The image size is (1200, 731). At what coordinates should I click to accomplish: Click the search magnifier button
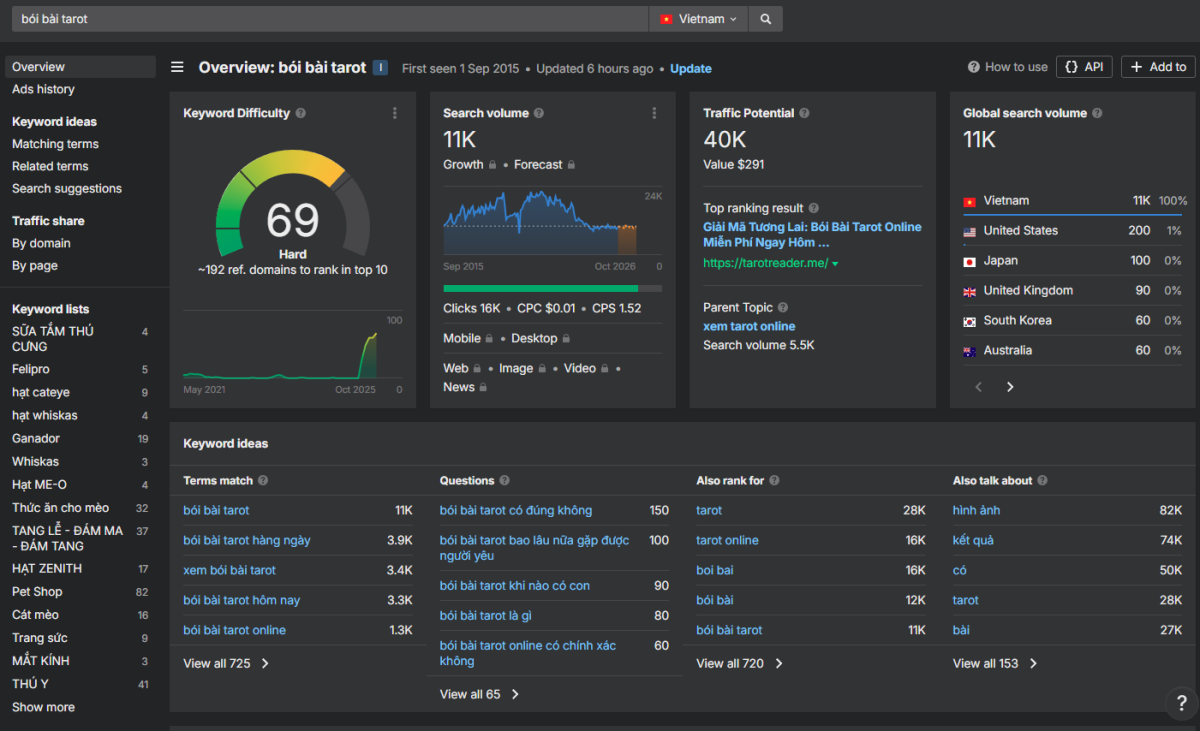(x=766, y=19)
